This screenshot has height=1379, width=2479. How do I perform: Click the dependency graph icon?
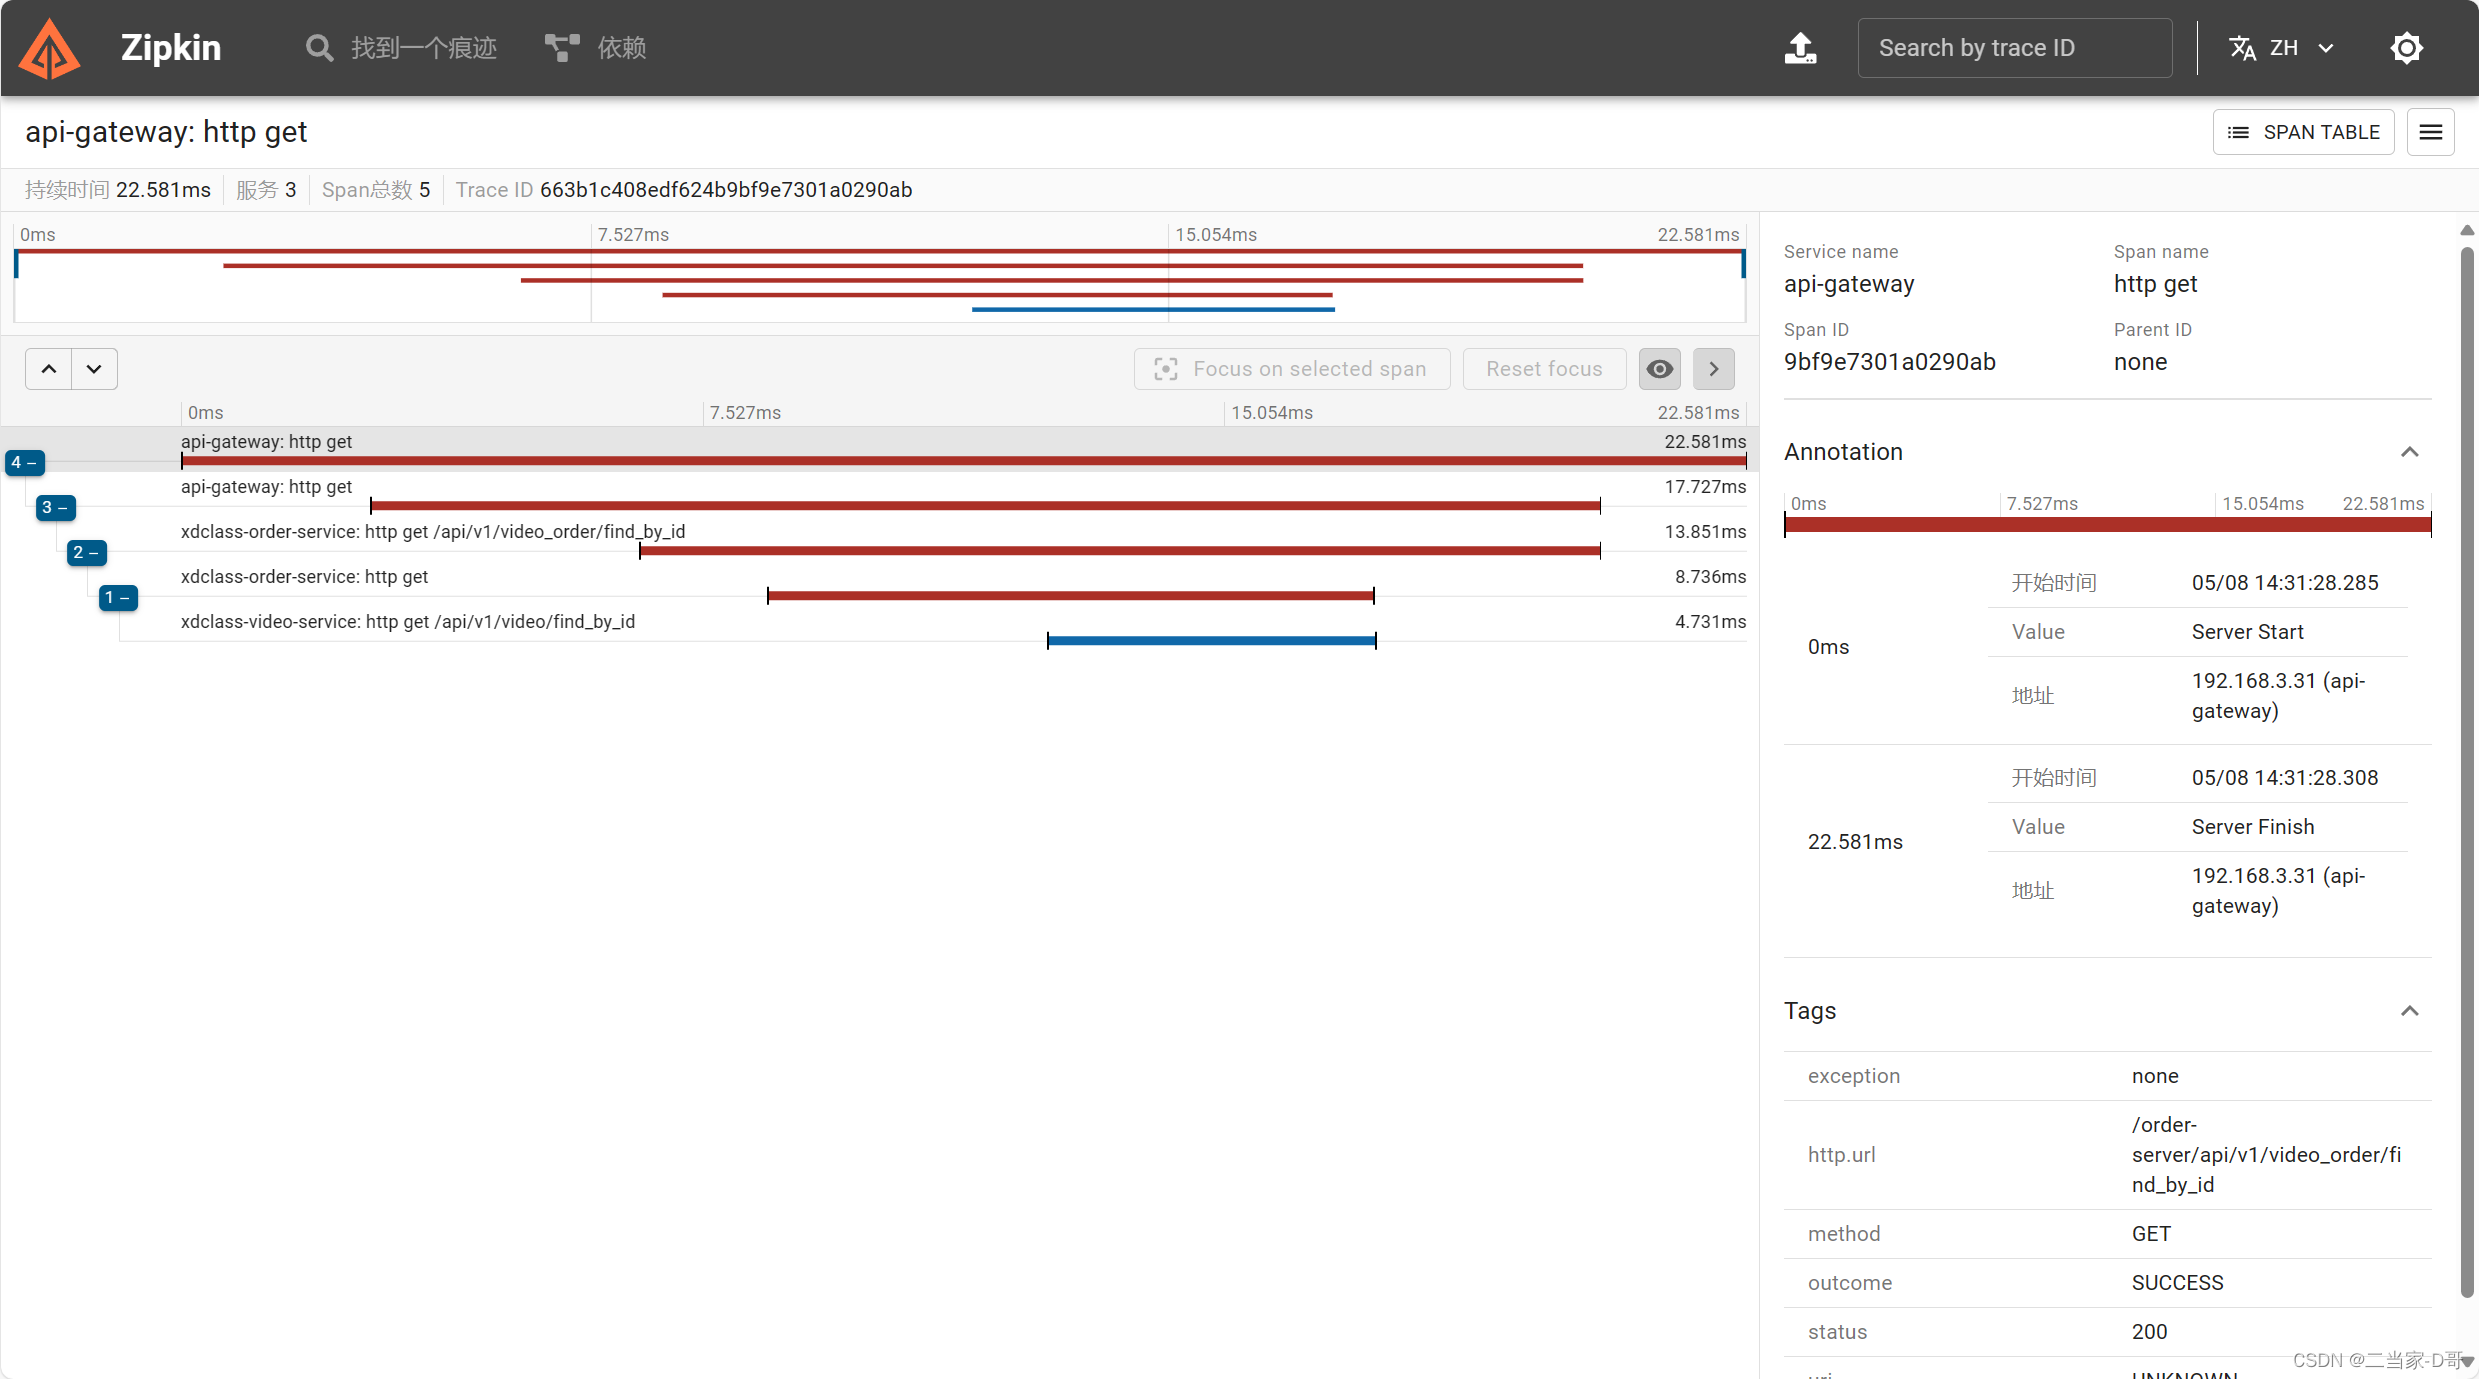click(560, 48)
